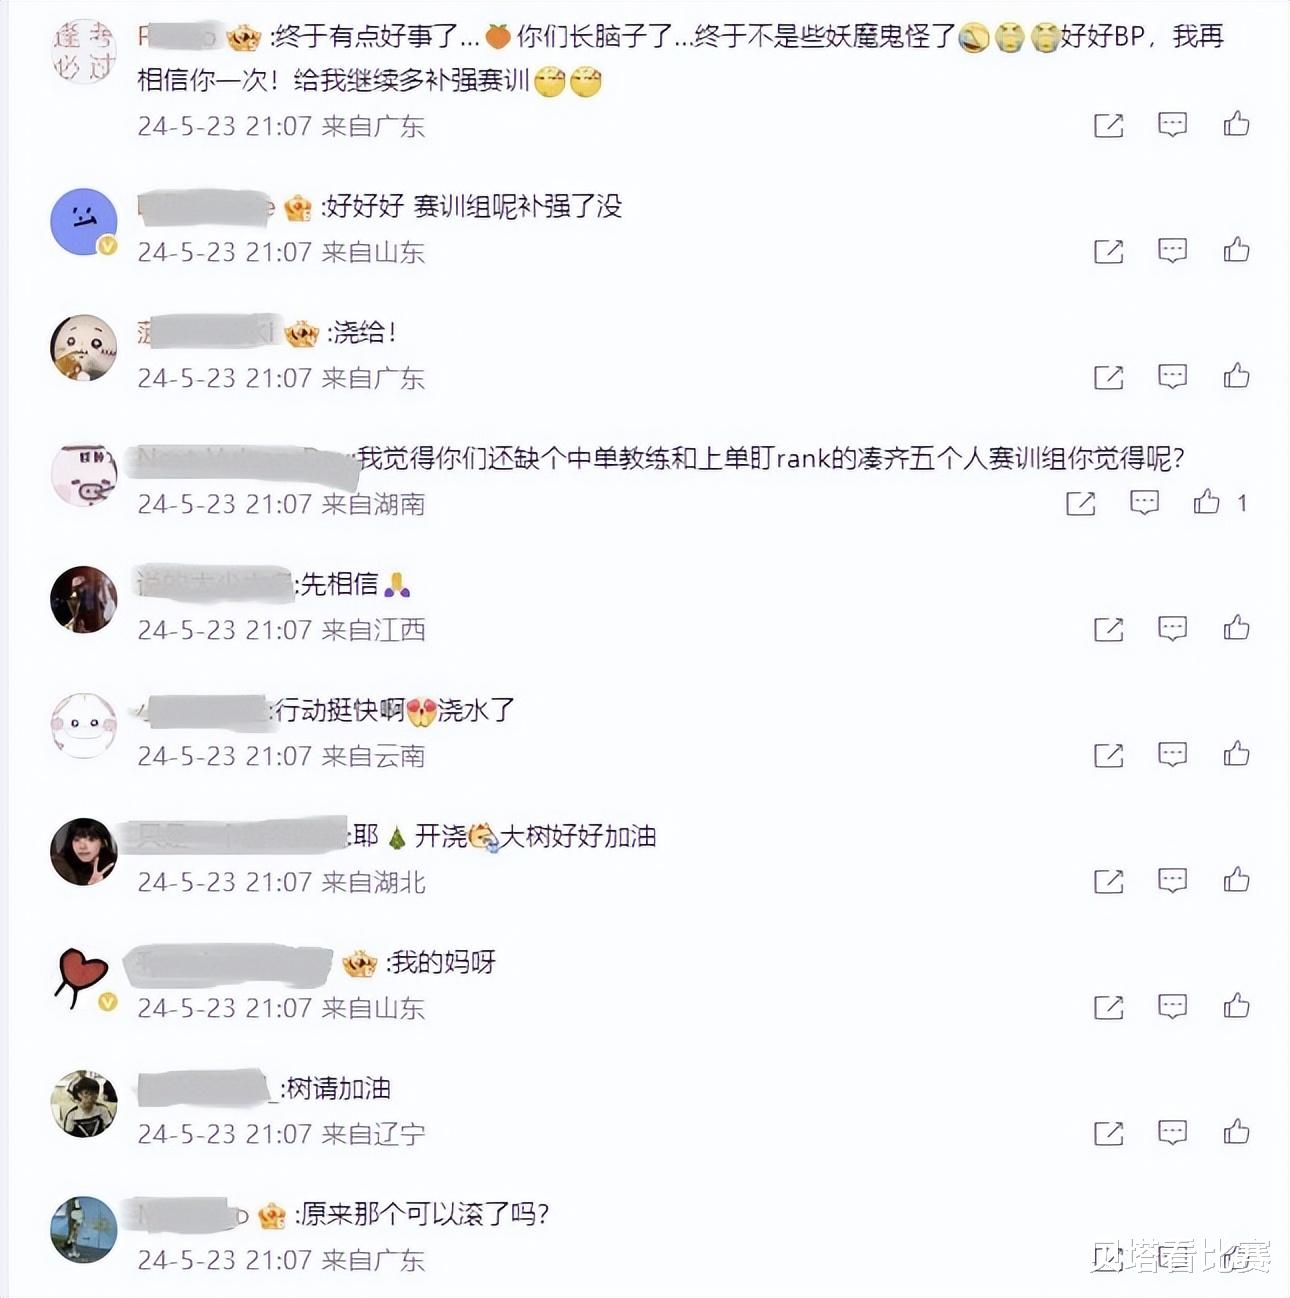Open the crown badge beside 我的妈呀 comment
This screenshot has width=1290, height=1298.
coord(359,964)
